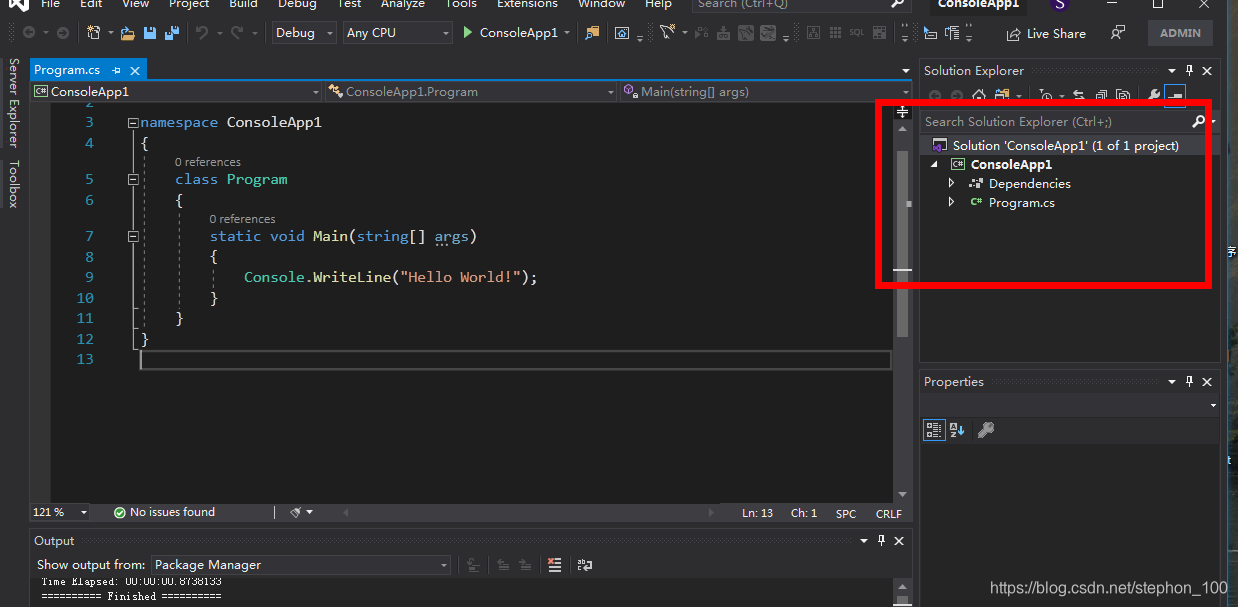Collapse the Main method code block
Image resolution: width=1238 pixels, height=607 pixels.
pos(133,237)
